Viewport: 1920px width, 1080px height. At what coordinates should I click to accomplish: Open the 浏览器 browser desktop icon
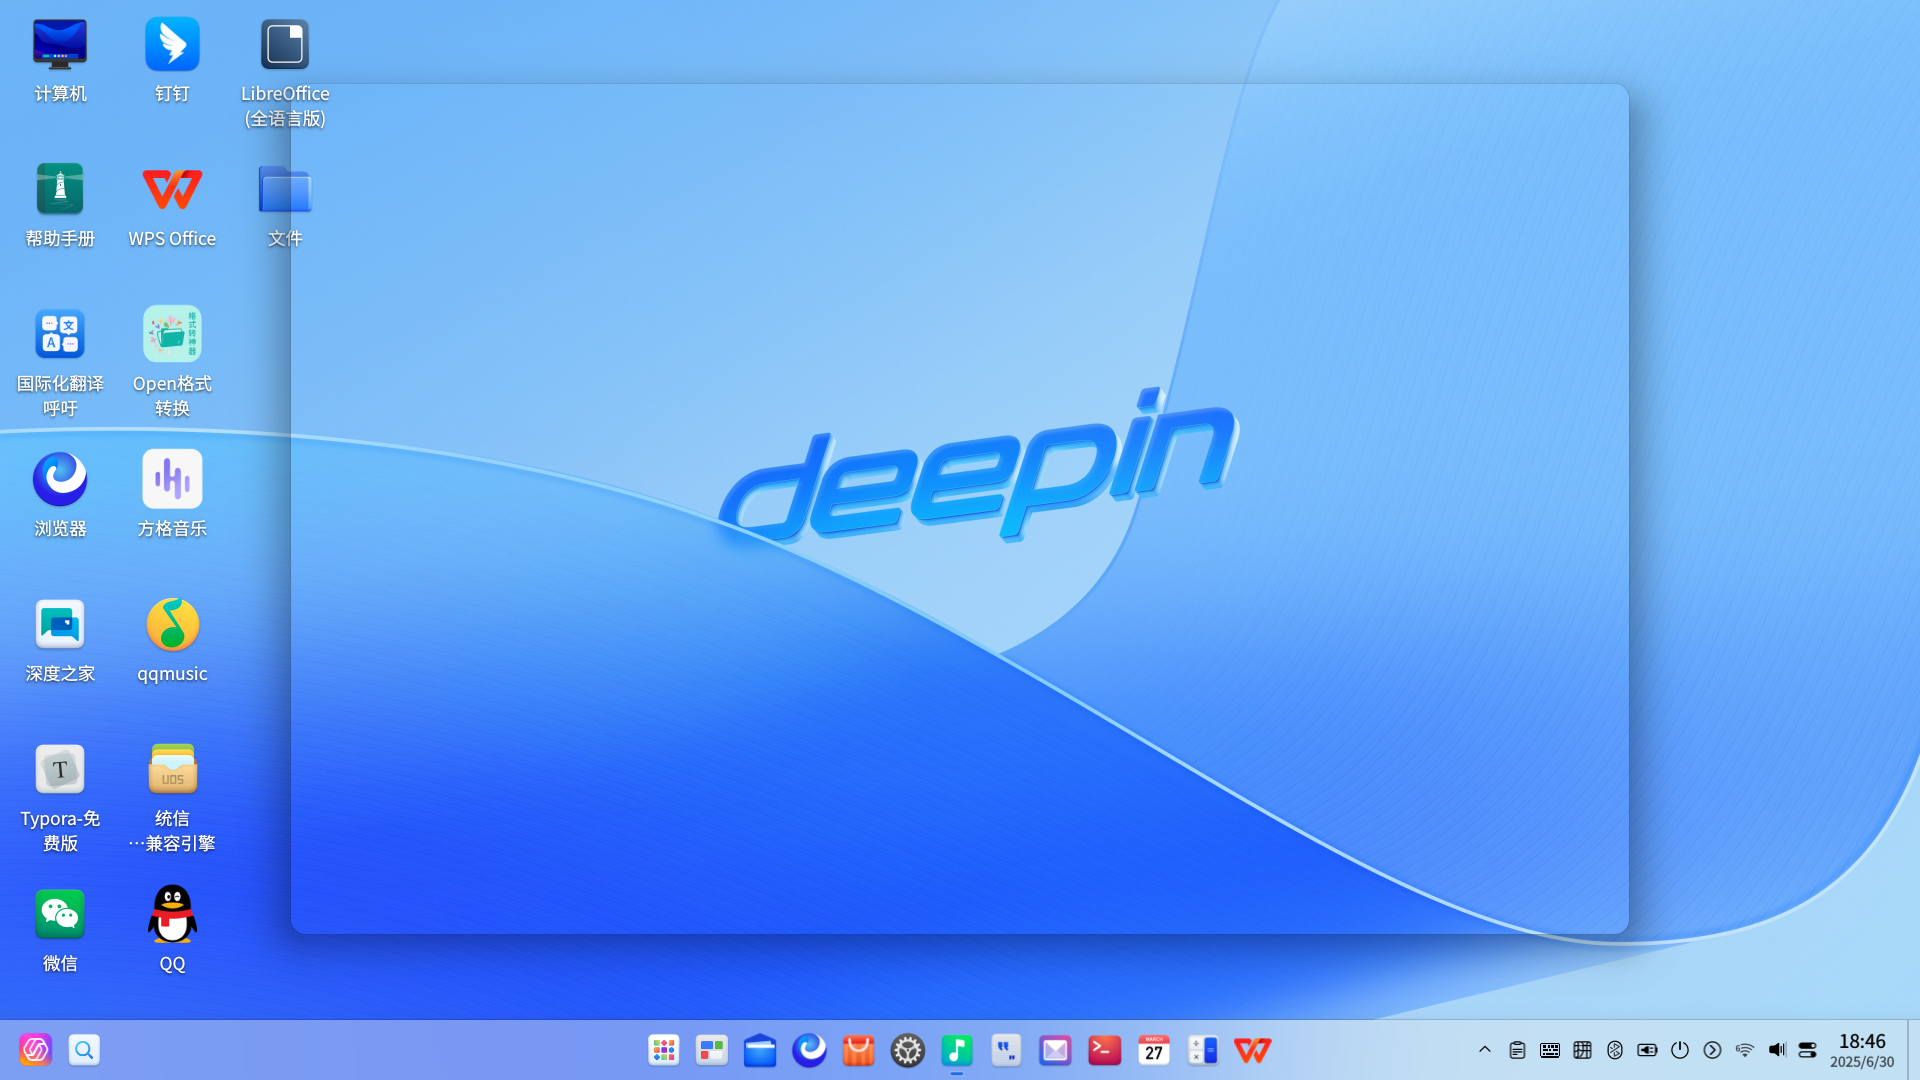click(x=60, y=479)
